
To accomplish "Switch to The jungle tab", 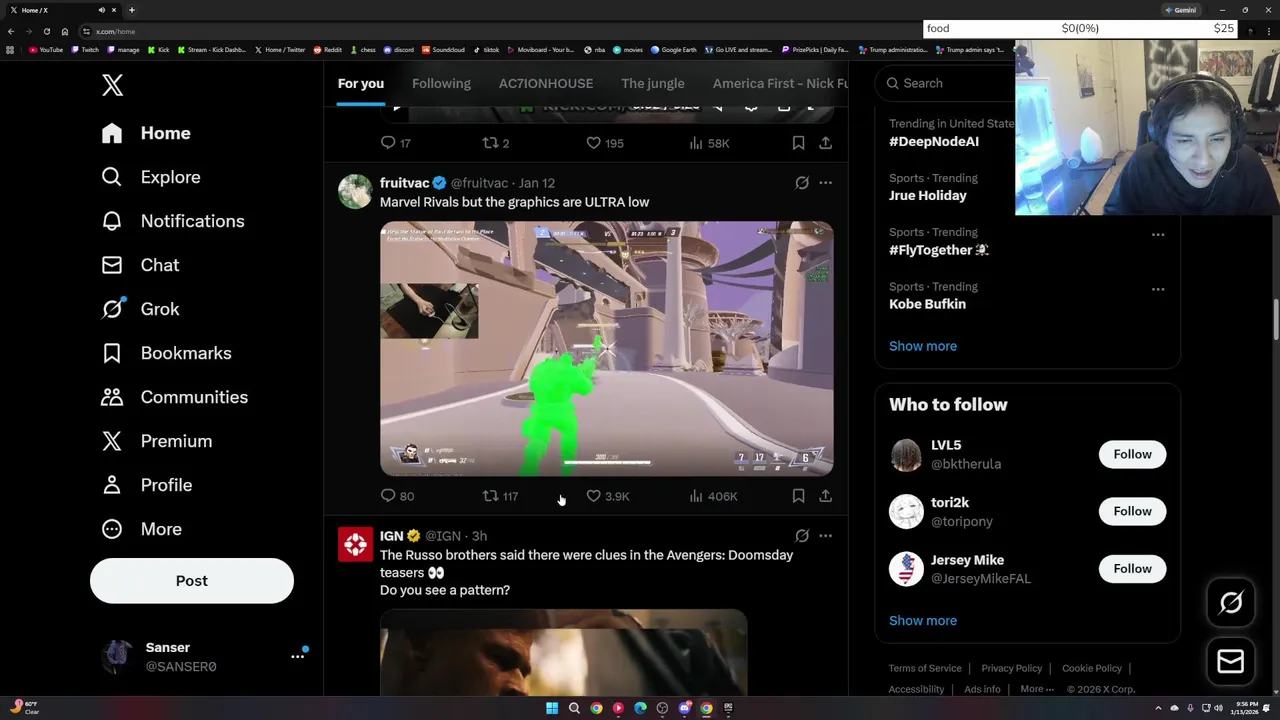I will click(x=652, y=83).
